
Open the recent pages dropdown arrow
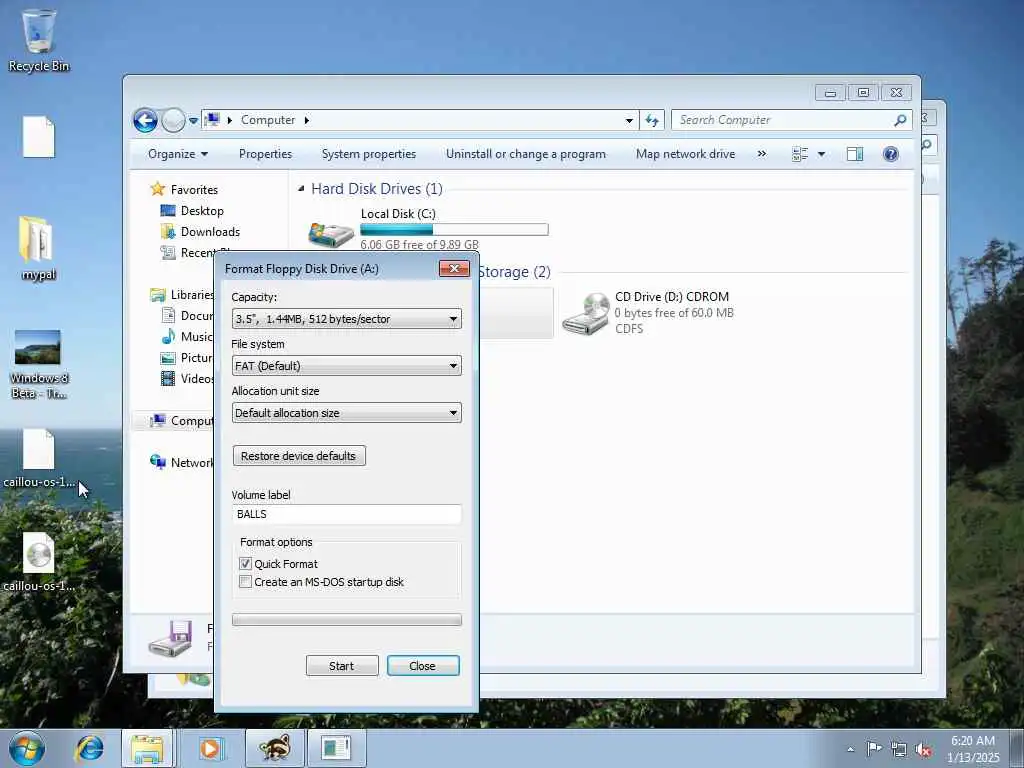[193, 121]
